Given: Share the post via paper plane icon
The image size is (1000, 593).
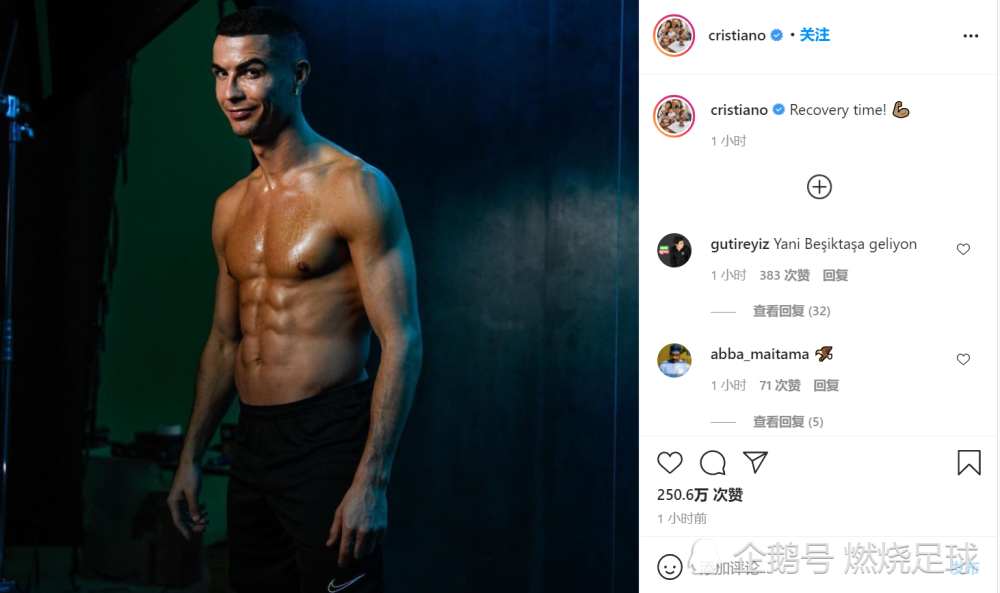Looking at the screenshot, I should pos(755,462).
